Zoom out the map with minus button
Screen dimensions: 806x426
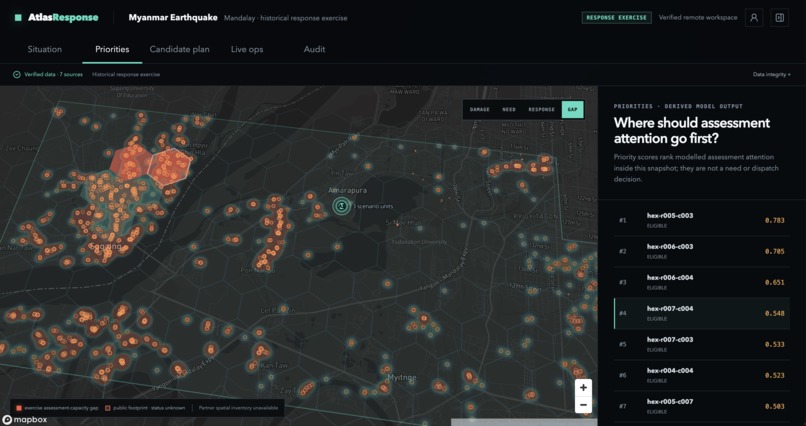tap(583, 405)
